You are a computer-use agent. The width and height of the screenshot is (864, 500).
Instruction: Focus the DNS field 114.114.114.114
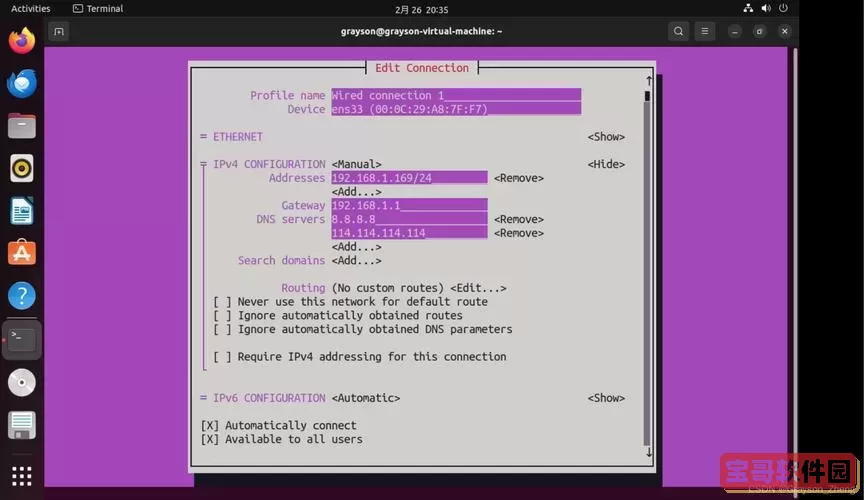coord(409,233)
